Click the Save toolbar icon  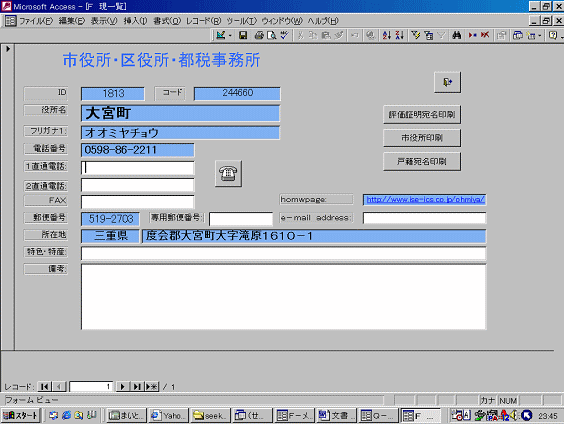pyautogui.click(x=243, y=35)
